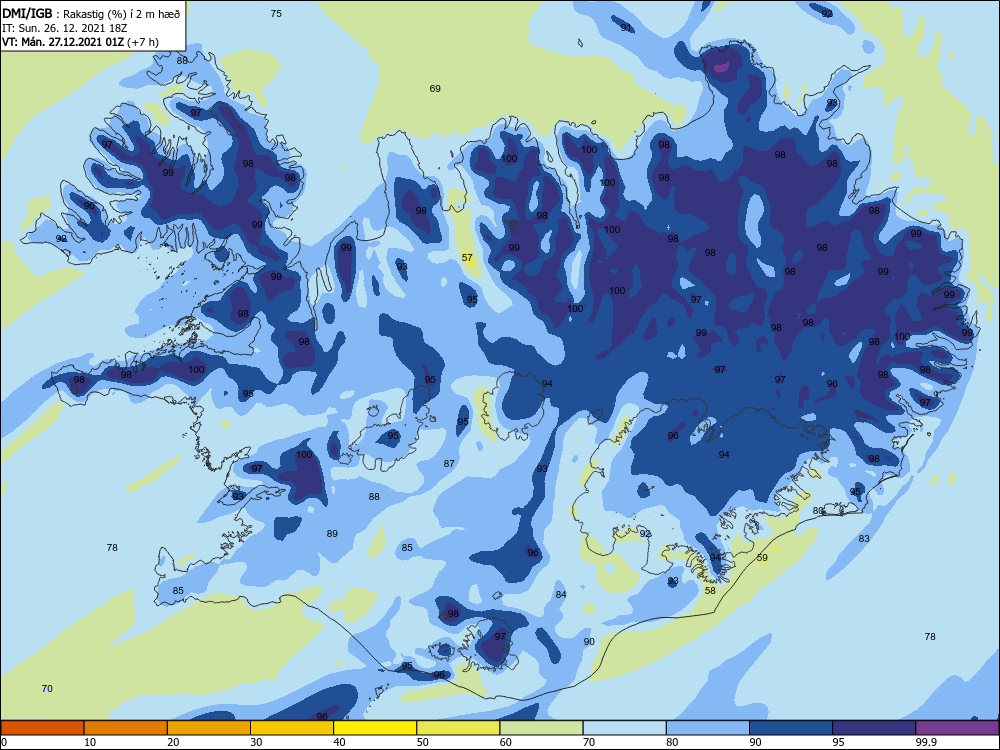Select the map humidity value '58'
This screenshot has height=750, width=1000.
pyautogui.click(x=710, y=591)
